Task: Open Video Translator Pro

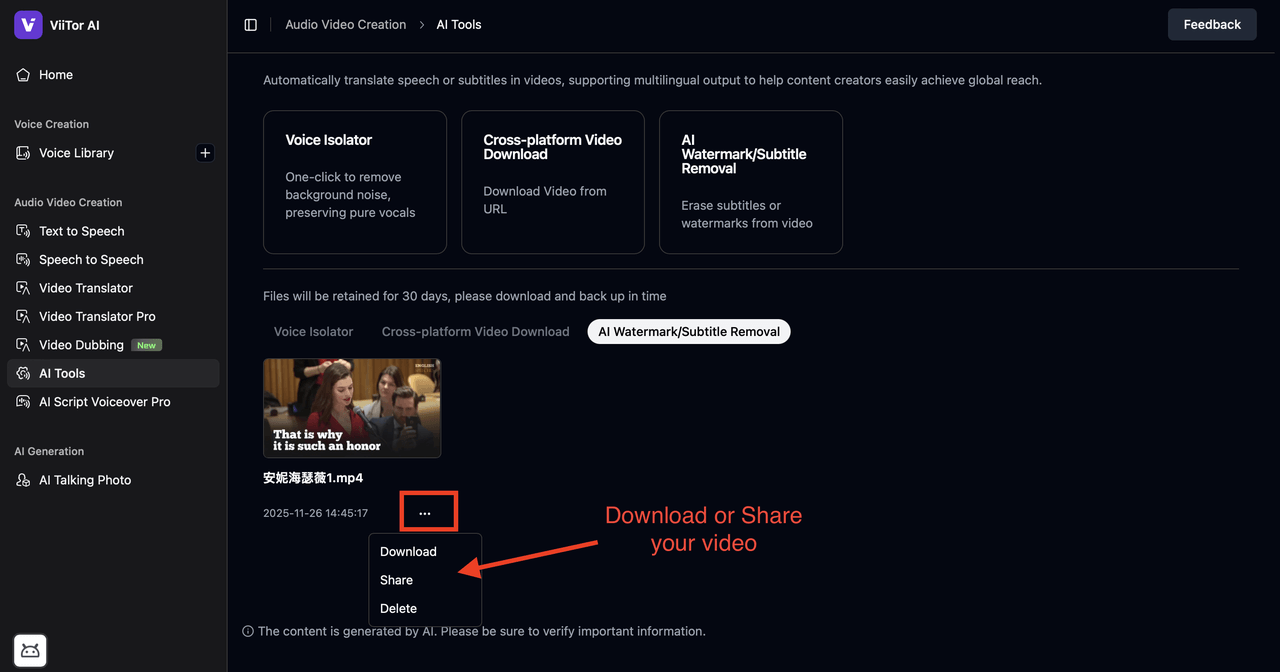Action: [97, 316]
